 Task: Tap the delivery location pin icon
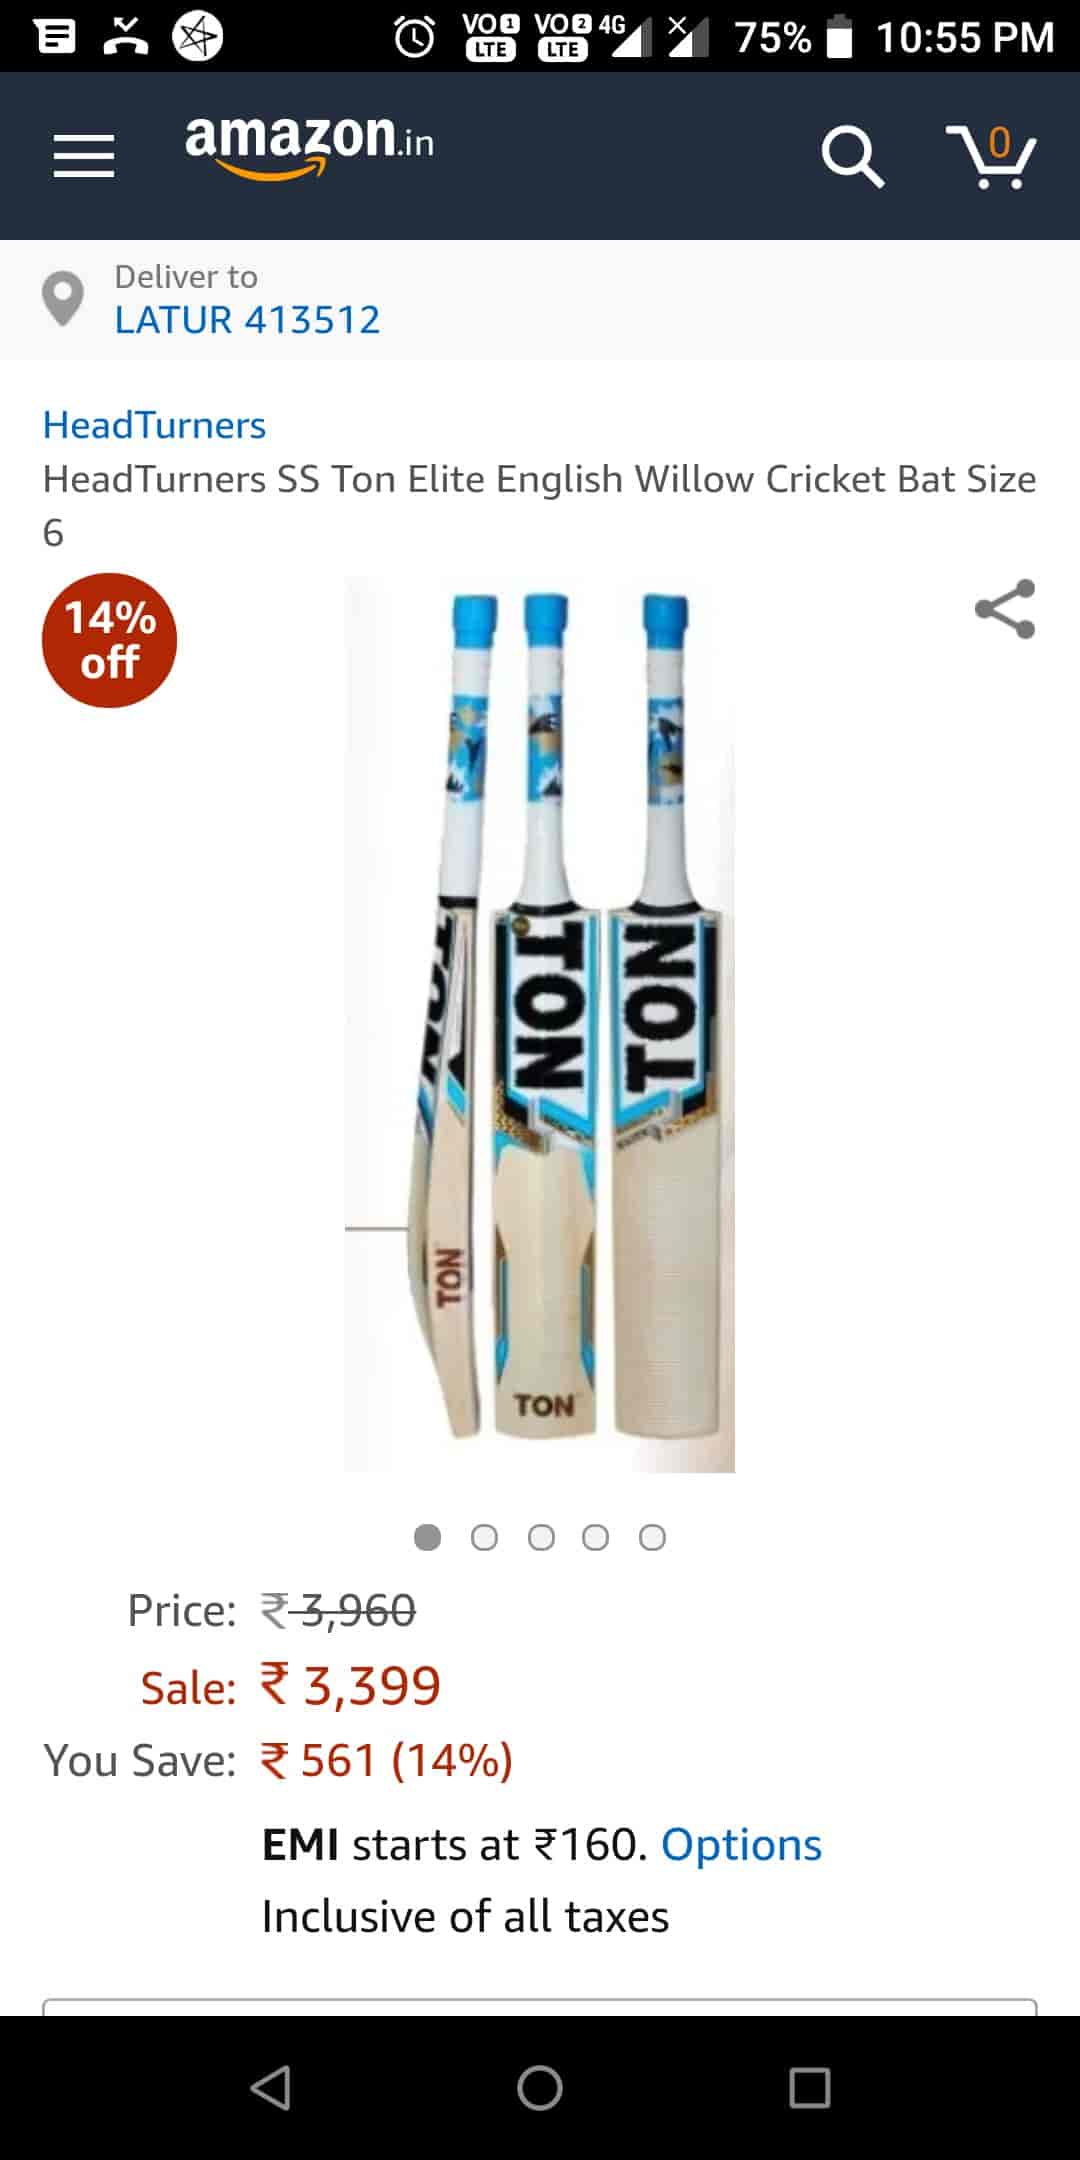63,299
